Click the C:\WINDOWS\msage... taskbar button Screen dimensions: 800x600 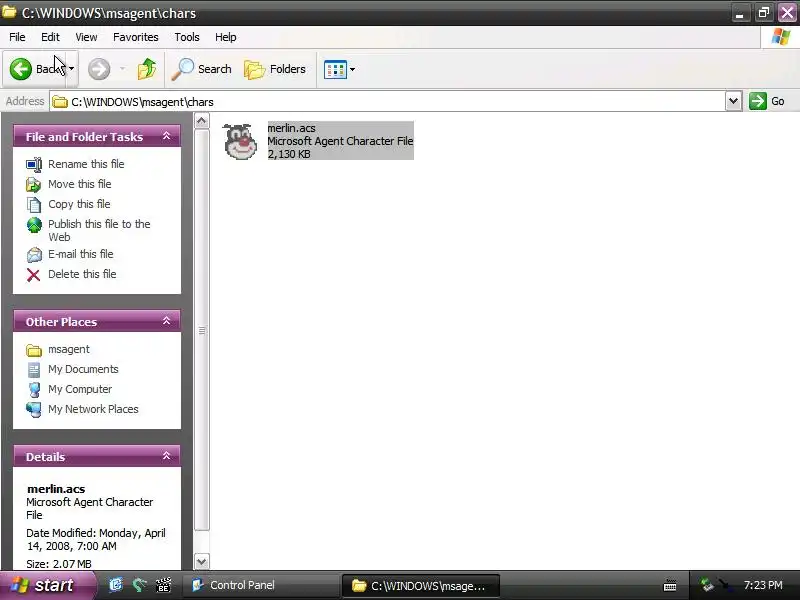point(420,586)
